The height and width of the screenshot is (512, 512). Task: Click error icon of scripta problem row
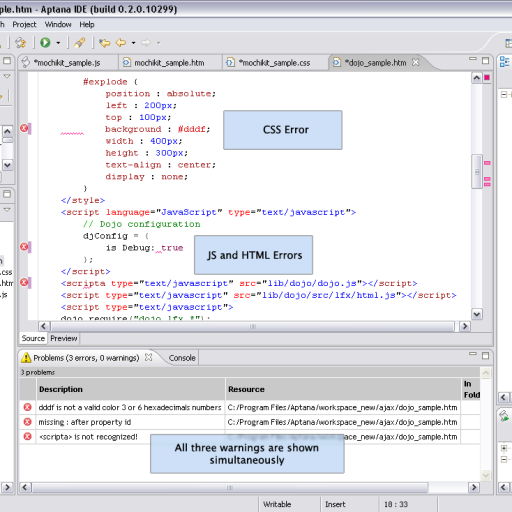pyautogui.click(x=27, y=436)
